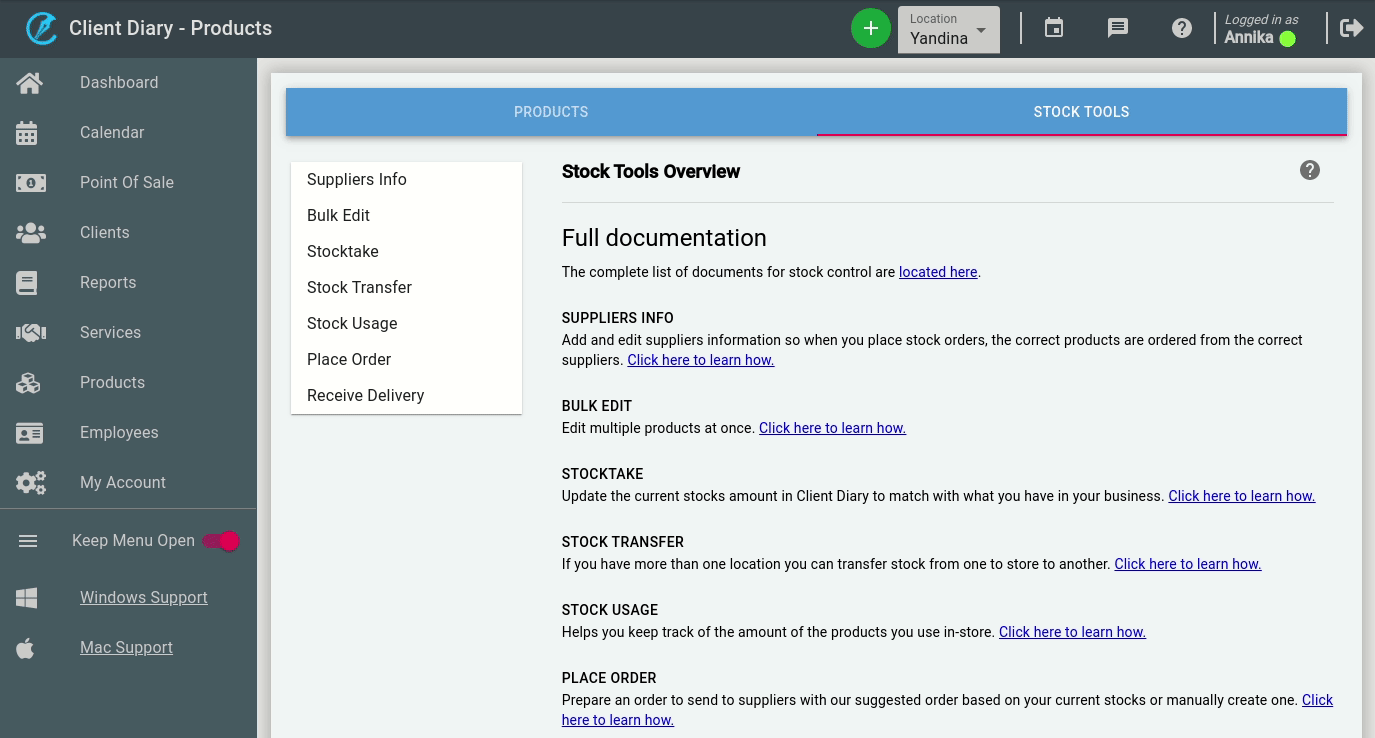1375x738 pixels.
Task: Click the hamburger menu icon
Action: coord(28,541)
